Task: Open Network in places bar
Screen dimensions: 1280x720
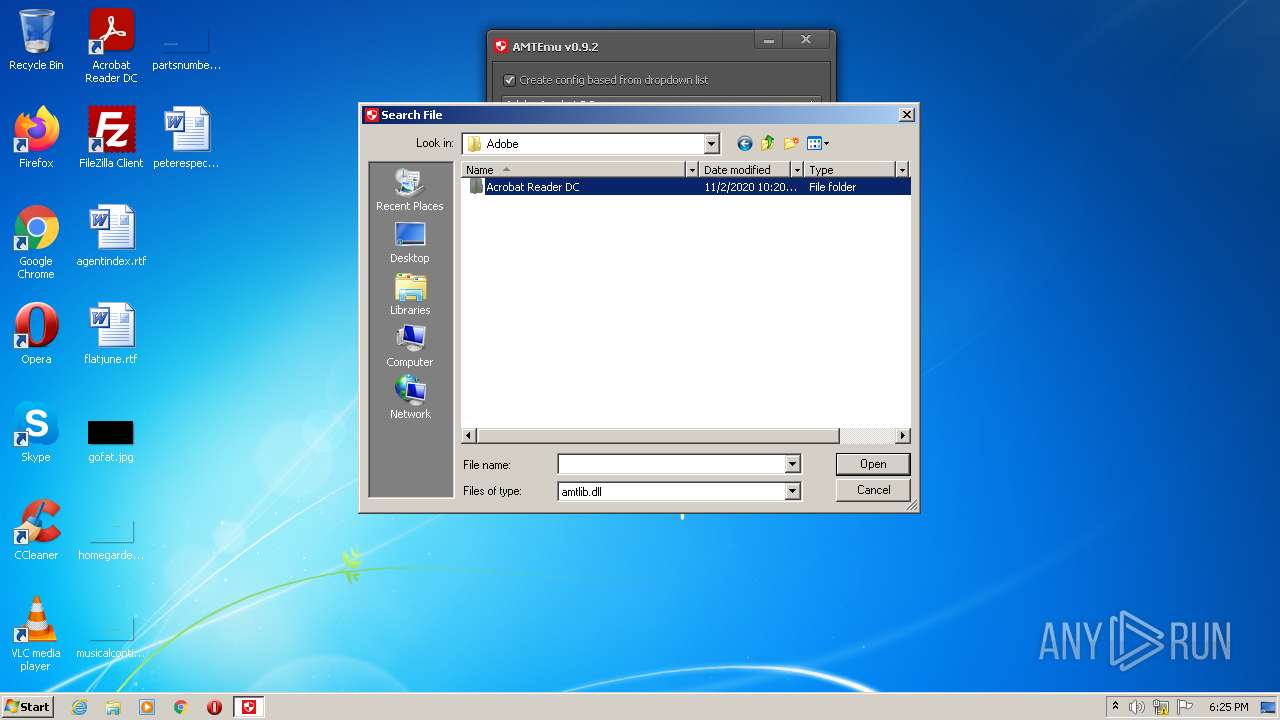Action: point(410,398)
